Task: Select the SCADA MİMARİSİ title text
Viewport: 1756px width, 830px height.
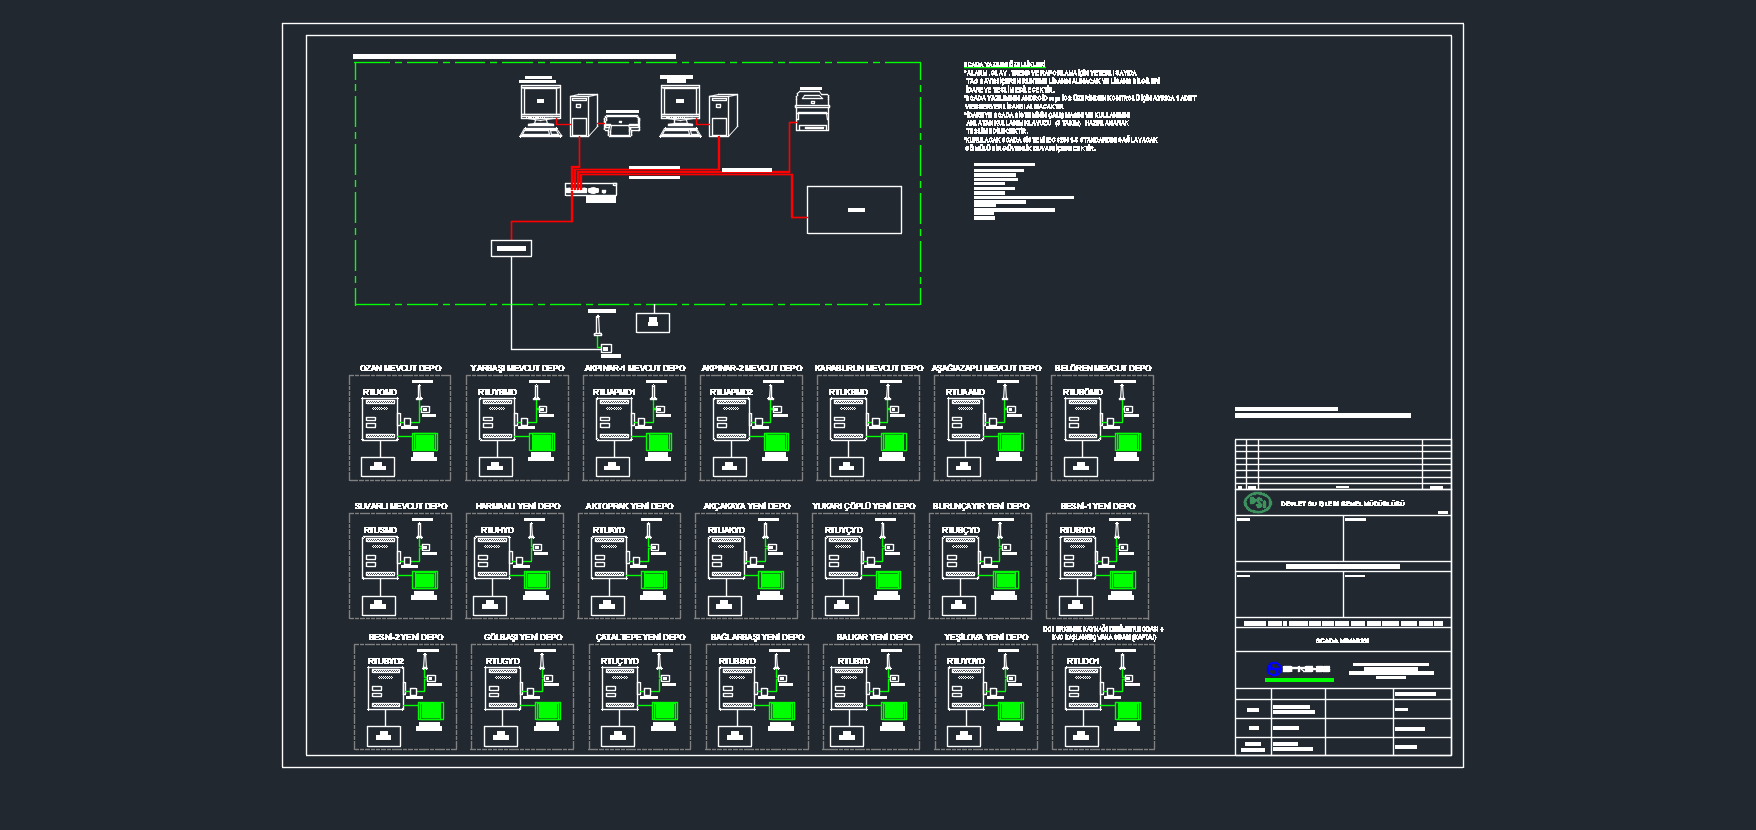Action: tap(1342, 641)
